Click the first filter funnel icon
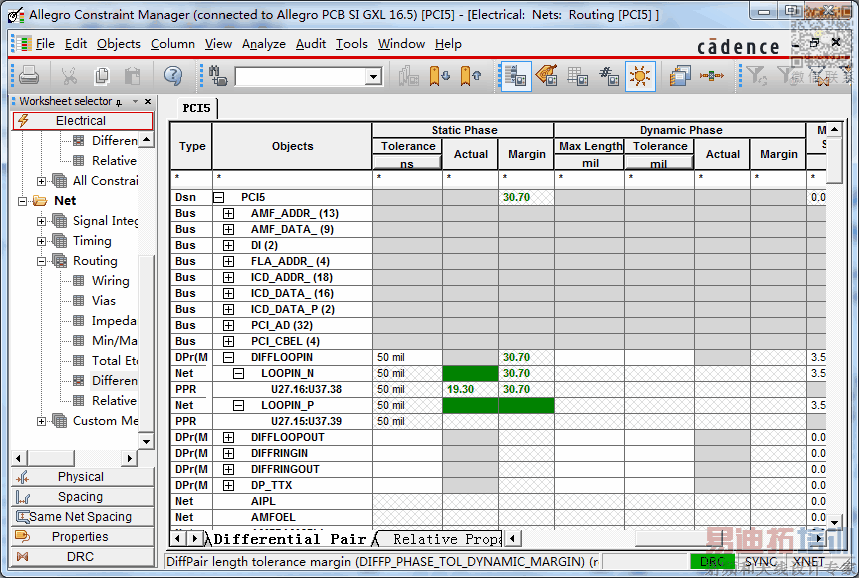 pyautogui.click(x=757, y=75)
